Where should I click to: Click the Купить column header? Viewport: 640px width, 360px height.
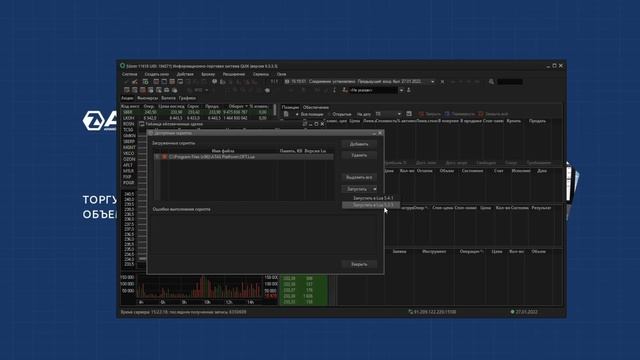coord(513,121)
